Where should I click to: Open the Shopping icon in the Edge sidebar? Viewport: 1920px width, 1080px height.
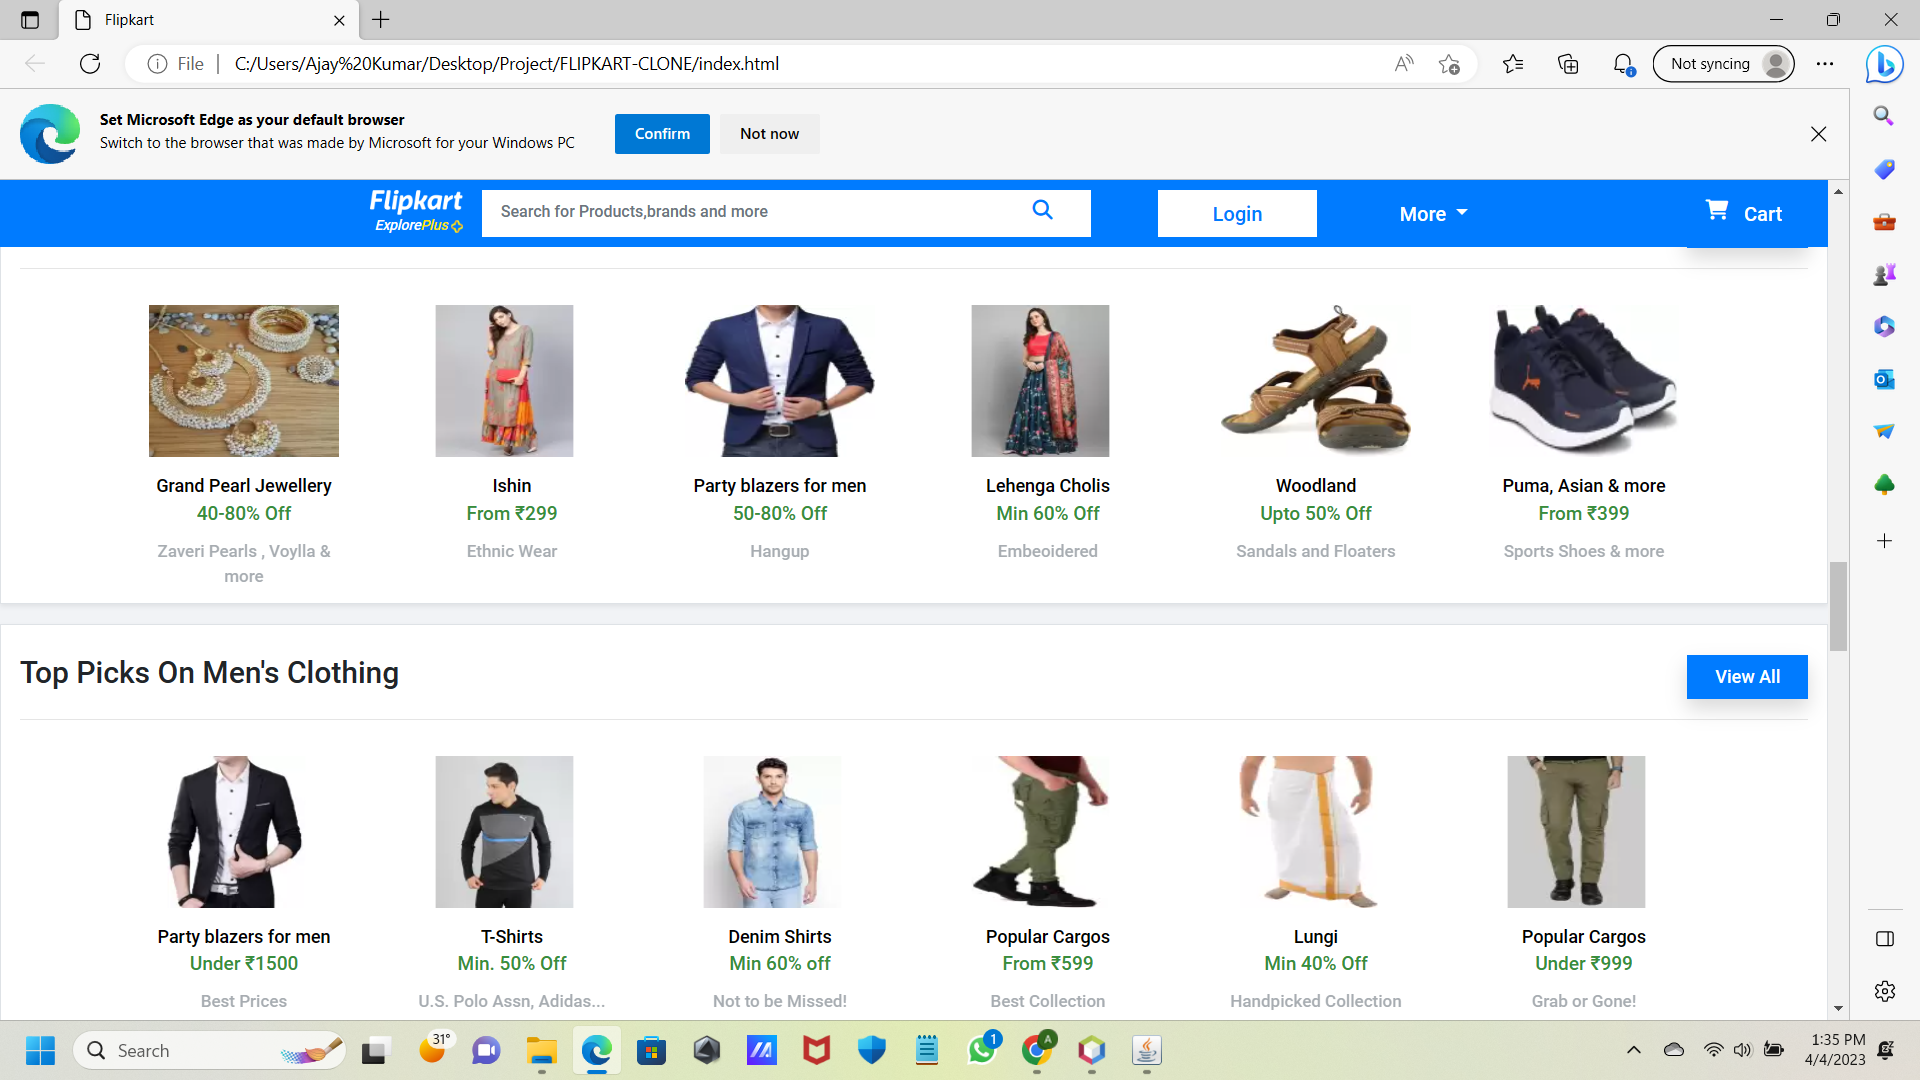(x=1884, y=170)
